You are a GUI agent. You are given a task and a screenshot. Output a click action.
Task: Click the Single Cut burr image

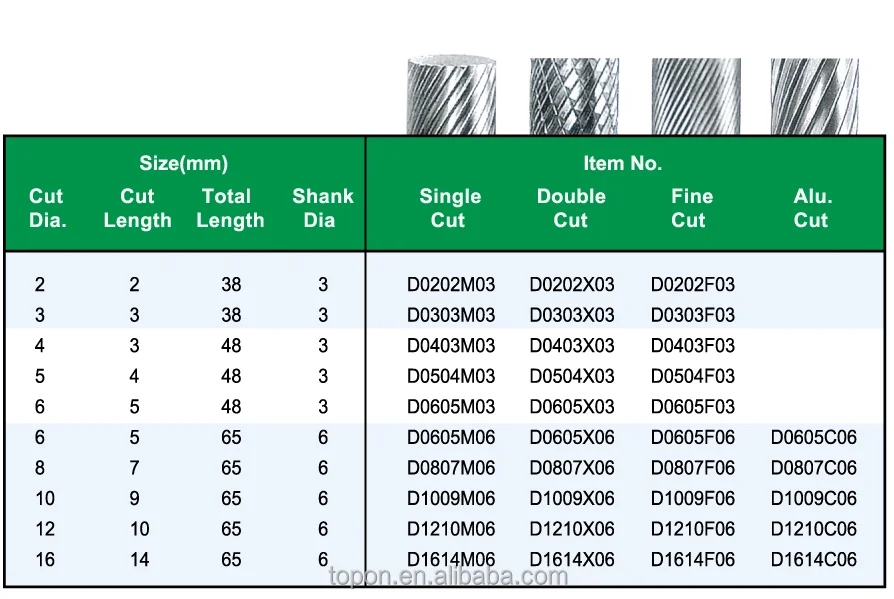451,95
